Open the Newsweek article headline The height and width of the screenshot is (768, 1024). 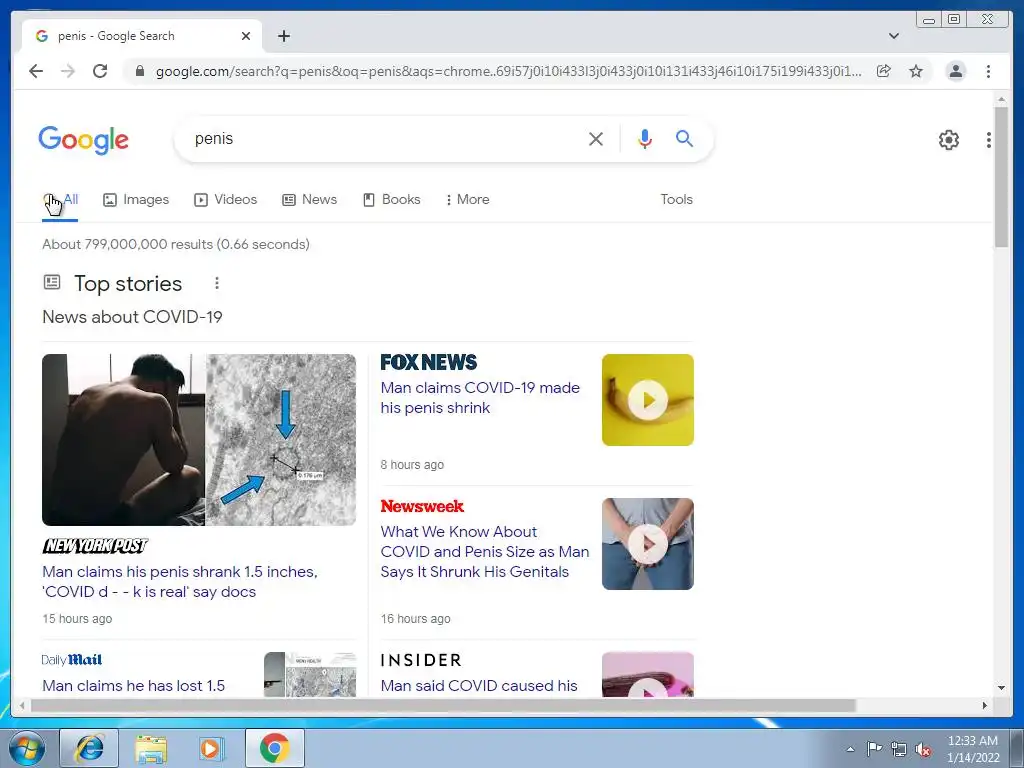coord(485,552)
